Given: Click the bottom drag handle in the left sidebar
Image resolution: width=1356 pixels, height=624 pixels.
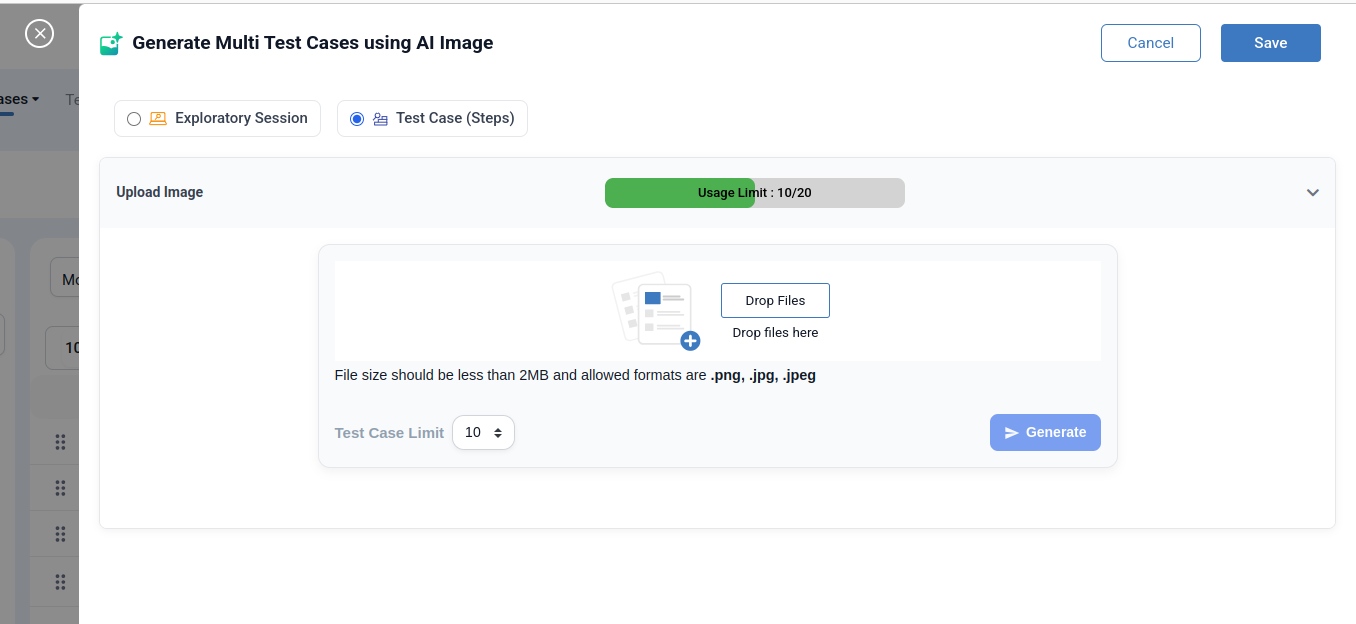Looking at the screenshot, I should coord(59,581).
